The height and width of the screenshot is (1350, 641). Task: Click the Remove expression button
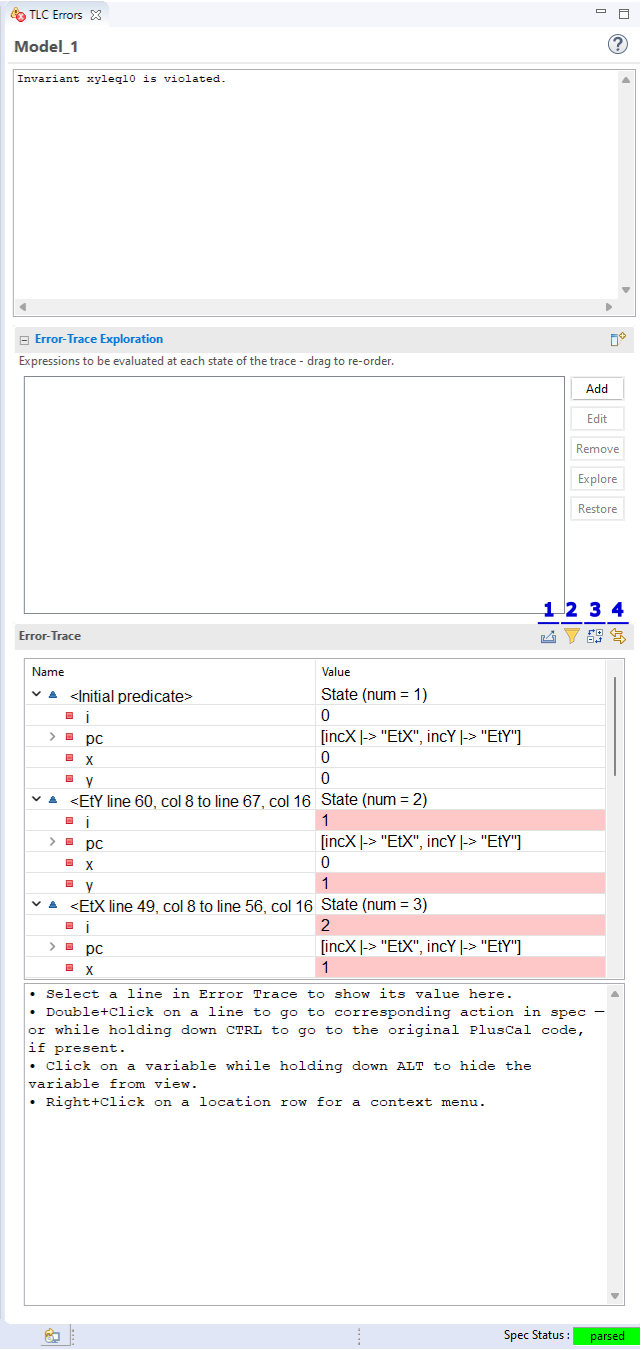pos(597,449)
